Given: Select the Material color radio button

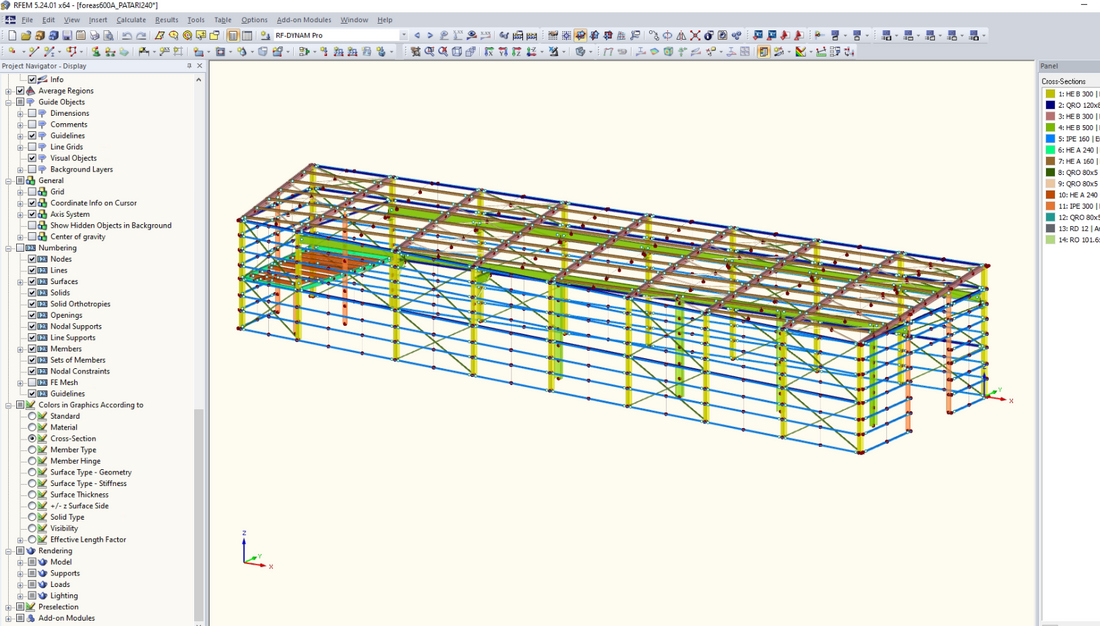Looking at the screenshot, I should 32,428.
